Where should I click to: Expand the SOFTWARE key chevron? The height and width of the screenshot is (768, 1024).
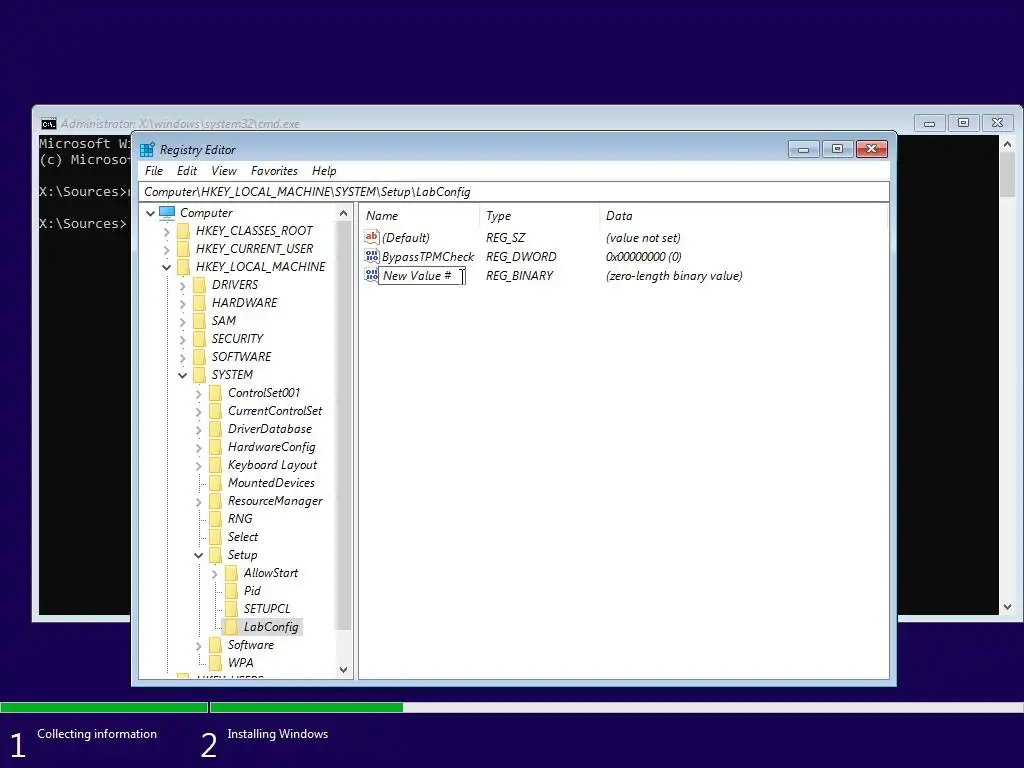(x=183, y=358)
